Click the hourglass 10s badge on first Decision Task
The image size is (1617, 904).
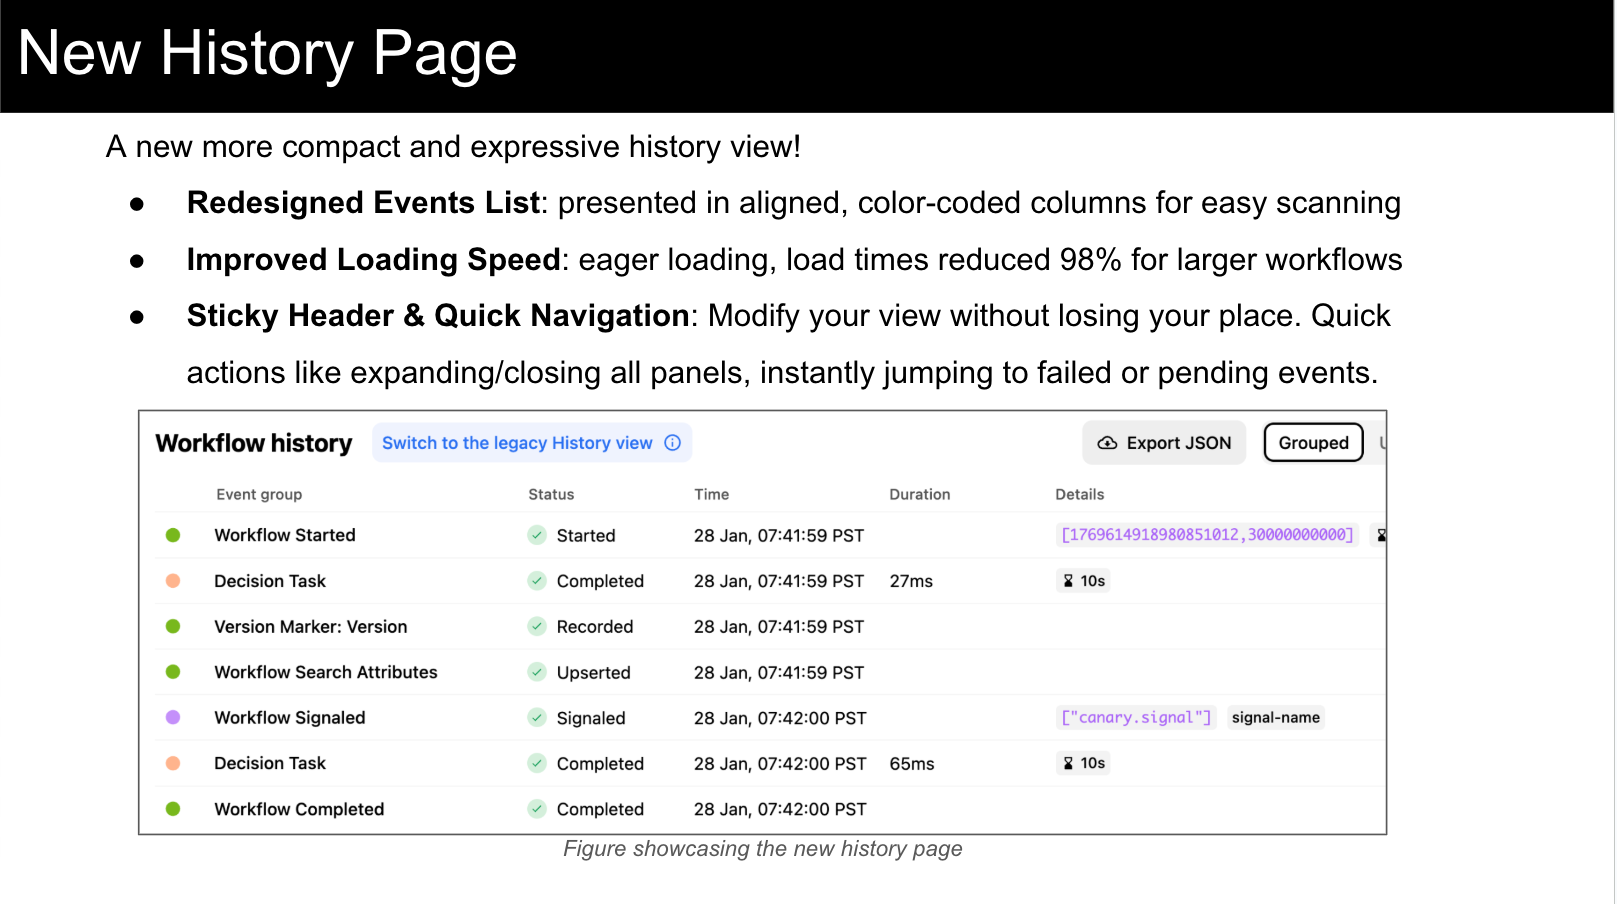pos(1083,581)
